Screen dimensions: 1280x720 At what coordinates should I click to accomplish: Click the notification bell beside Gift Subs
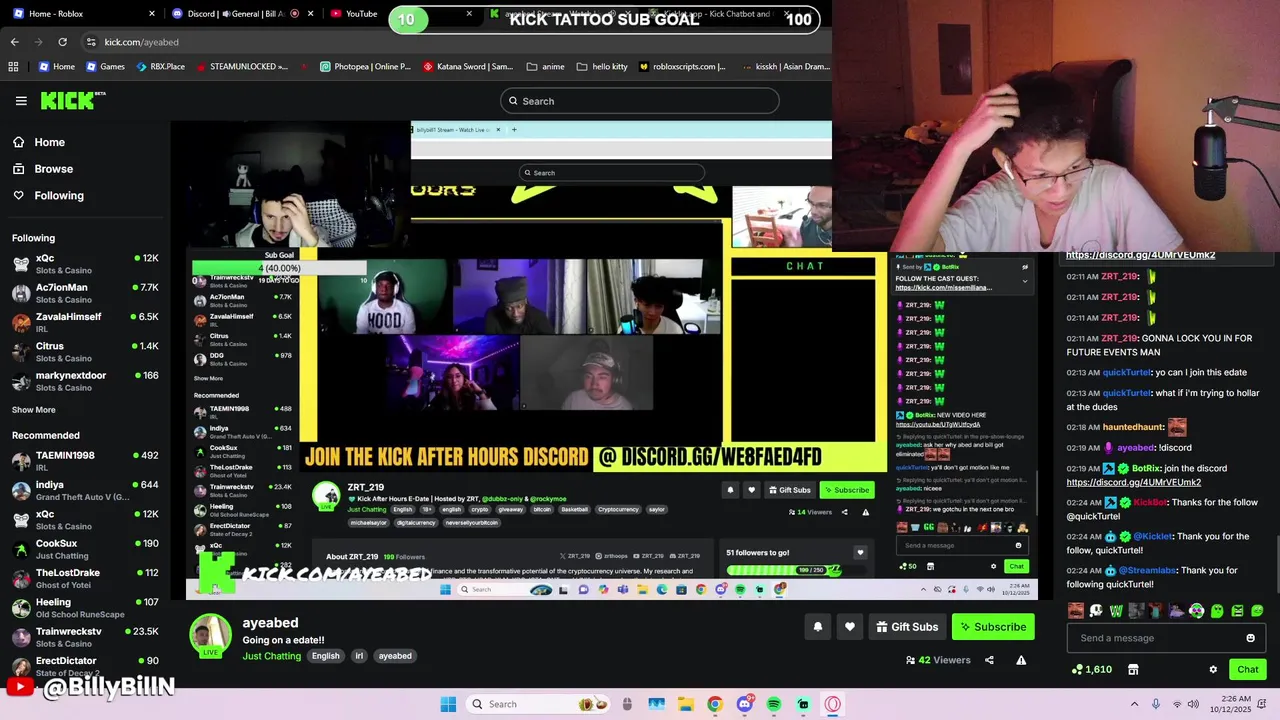point(818,627)
